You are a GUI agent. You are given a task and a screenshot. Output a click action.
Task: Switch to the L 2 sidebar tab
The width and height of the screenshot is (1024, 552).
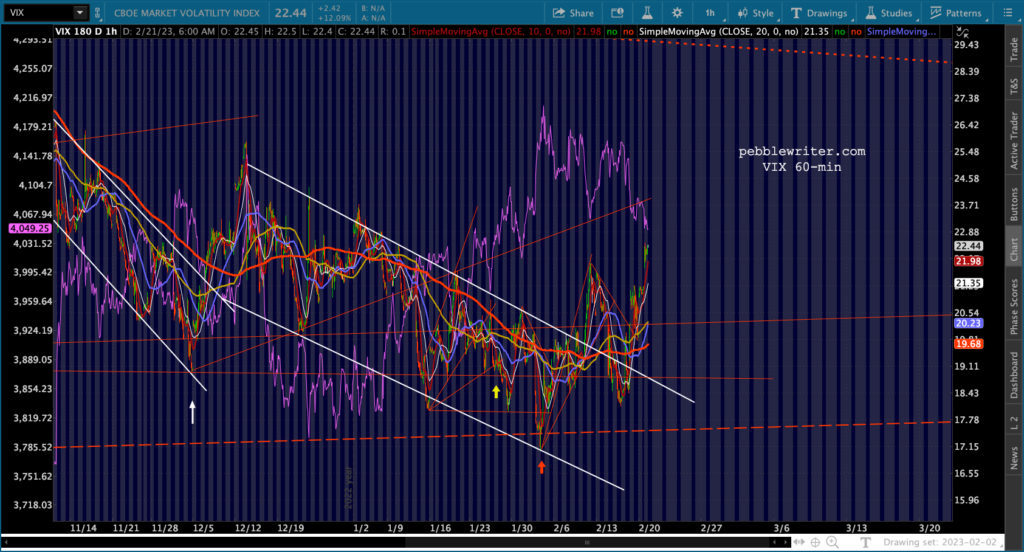pyautogui.click(x=1014, y=423)
